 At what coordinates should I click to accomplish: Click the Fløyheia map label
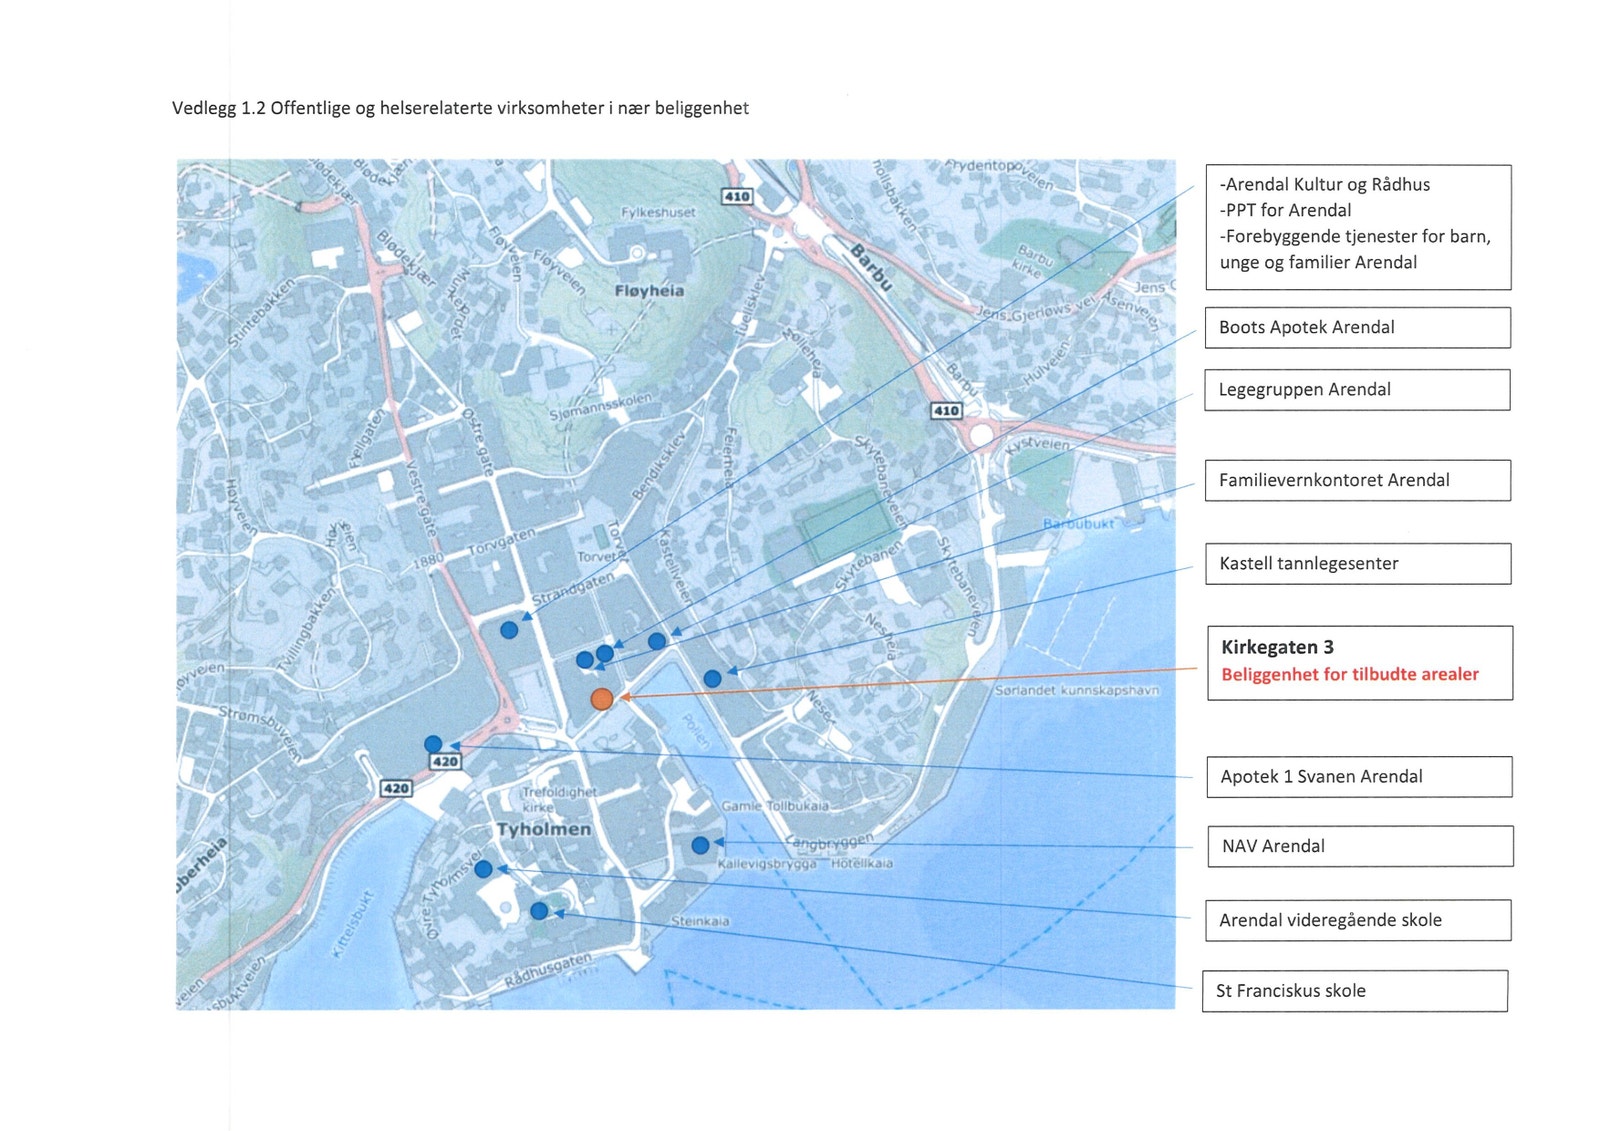coord(649,291)
